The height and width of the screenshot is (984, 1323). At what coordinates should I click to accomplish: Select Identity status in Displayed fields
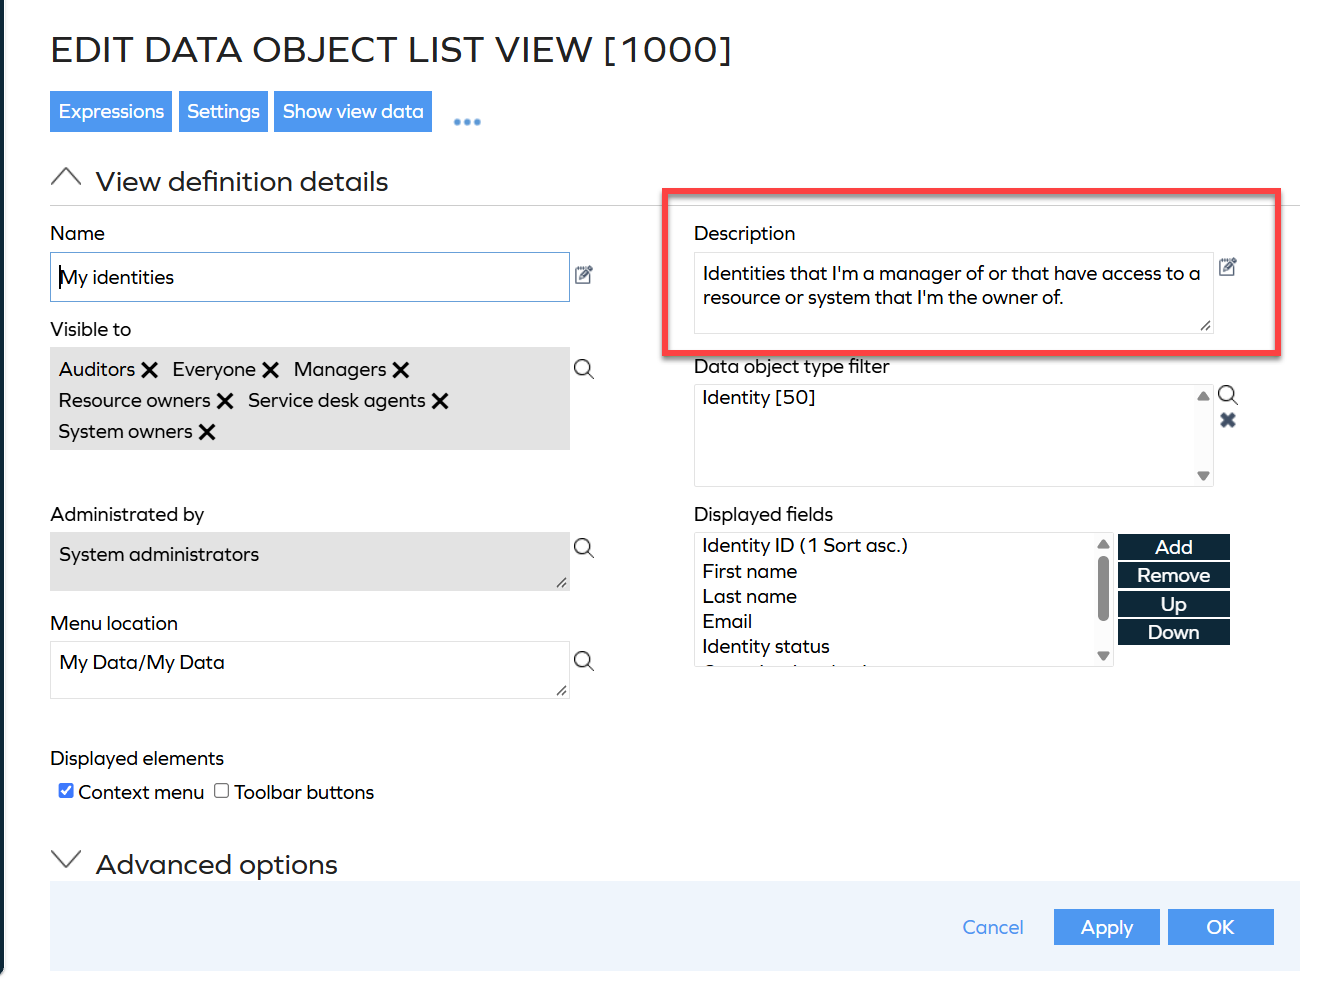766,646
